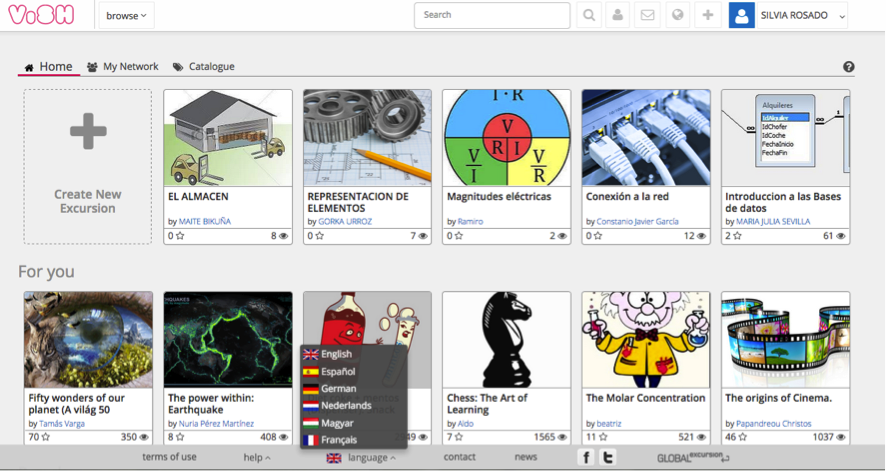Open the Facebook page icon

click(587, 457)
